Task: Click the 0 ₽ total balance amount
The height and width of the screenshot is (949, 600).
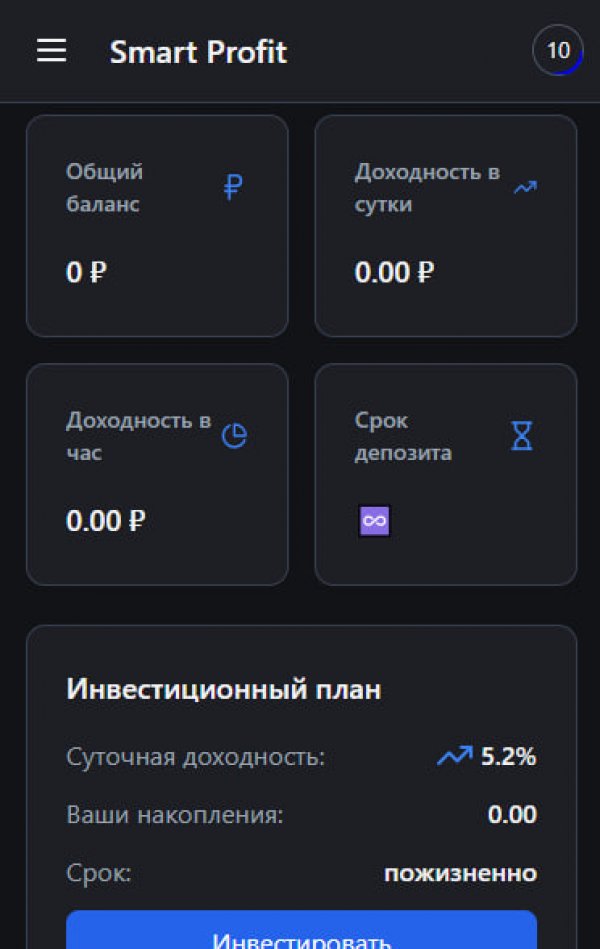Action: pyautogui.click(x=86, y=272)
